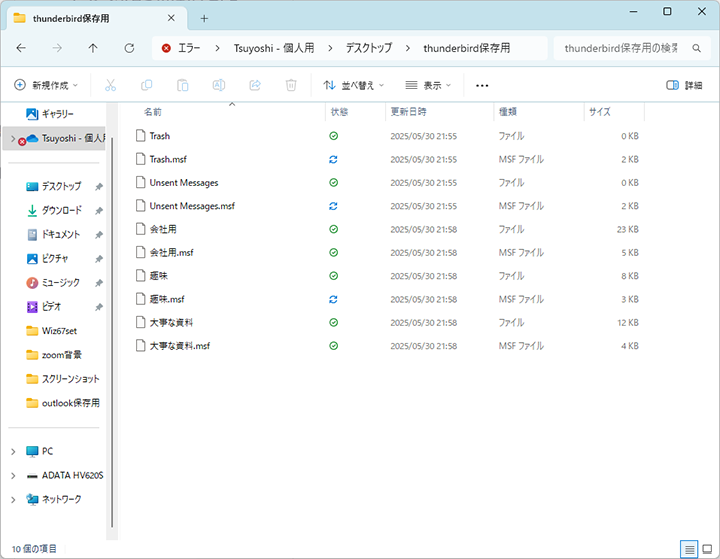Viewport: 720px width, 559px height.
Task: Switch to details list view layout
Action: [x=688, y=549]
